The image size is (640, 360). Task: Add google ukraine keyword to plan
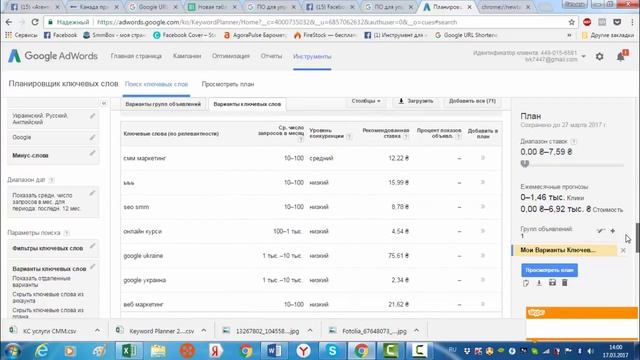coord(483,256)
